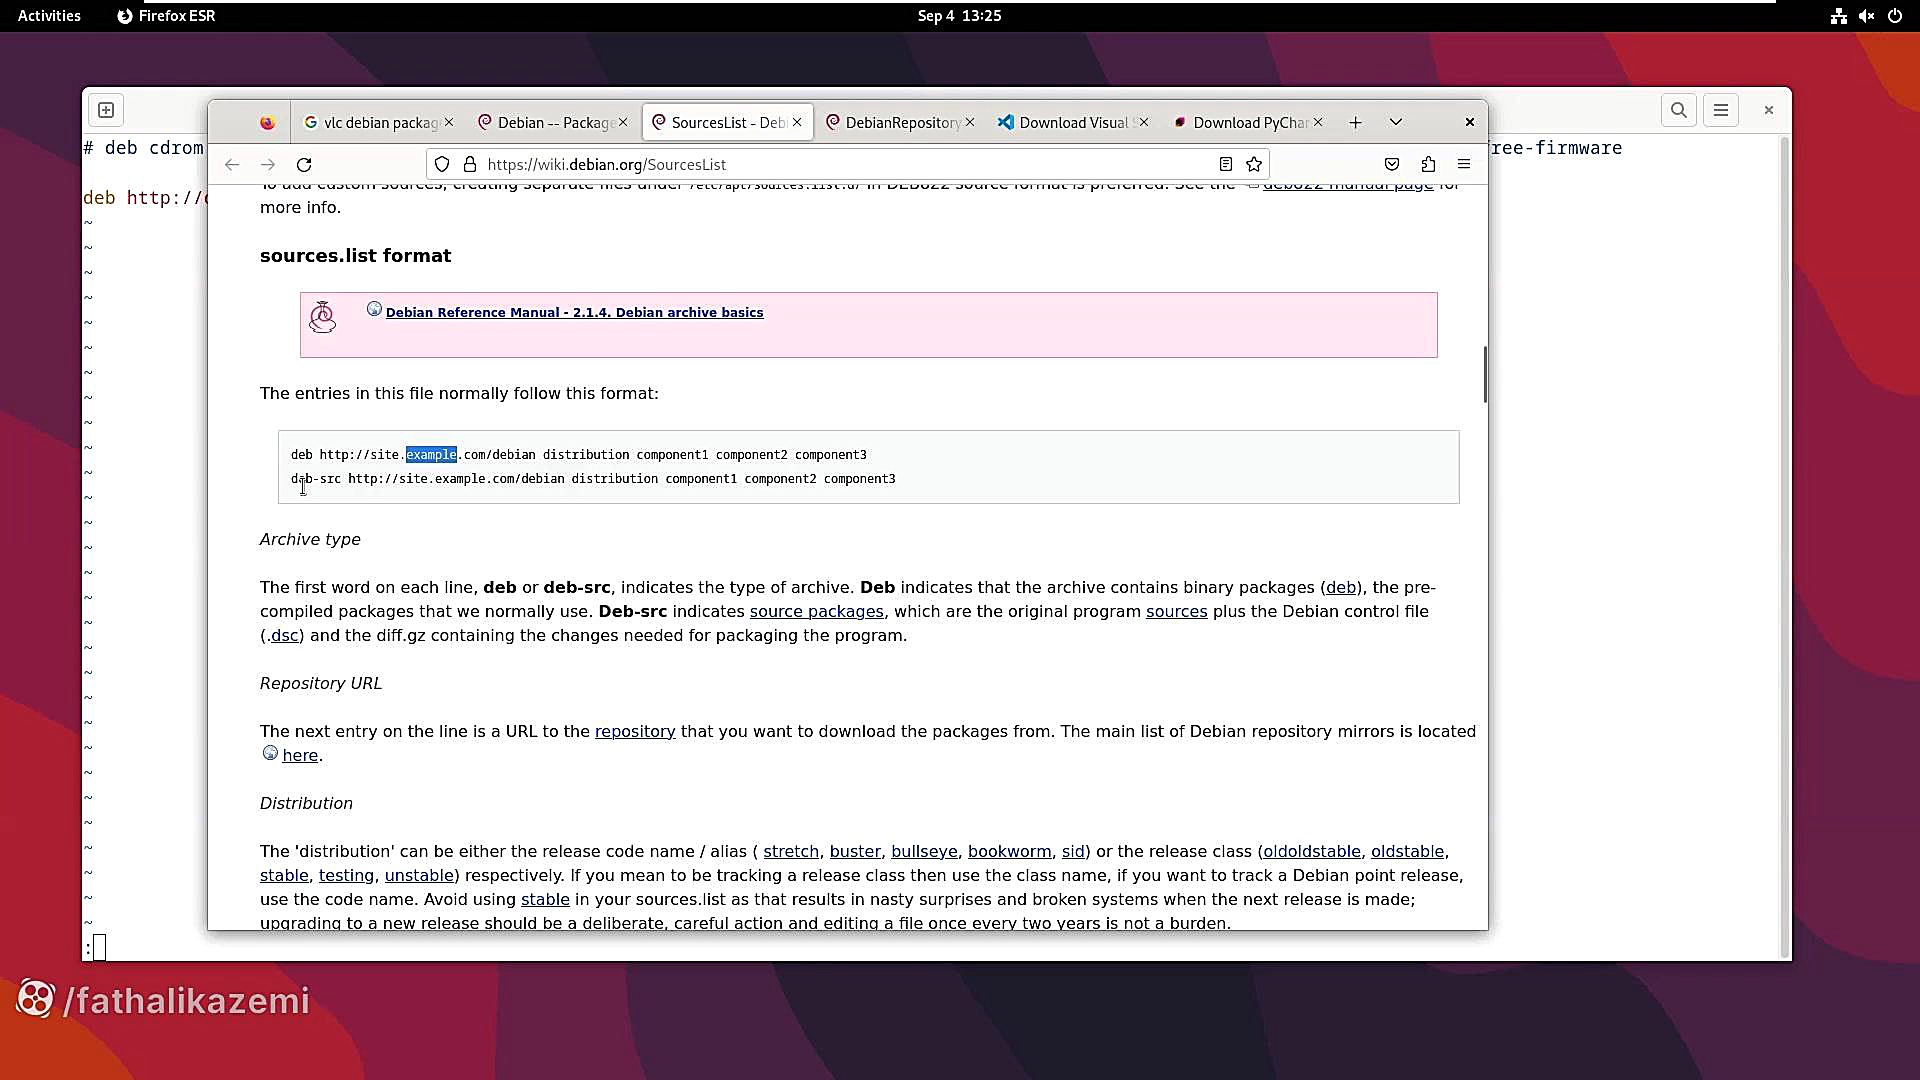The image size is (1920, 1080).
Task: Click the terminal search magnifier icon
Action: pos(1679,110)
